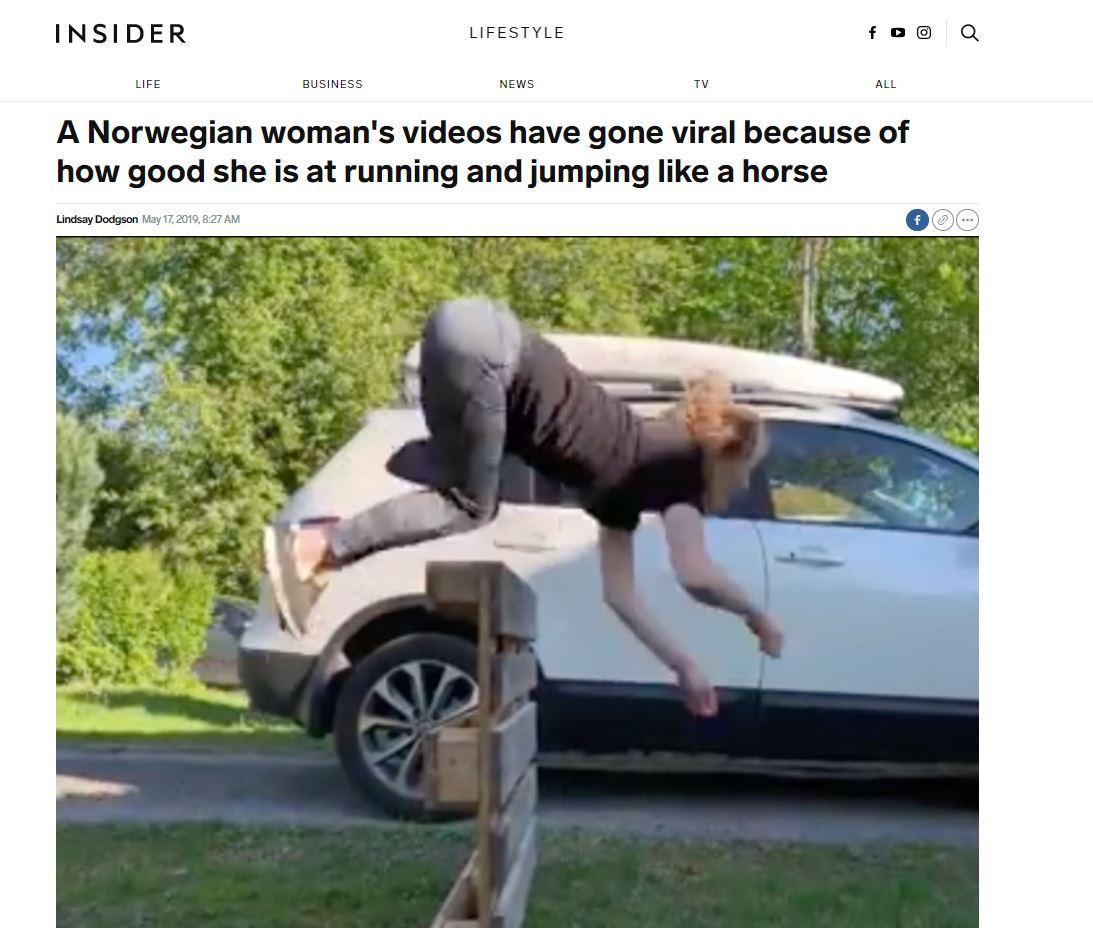Open the BUSINESS navigation tab

click(x=333, y=84)
